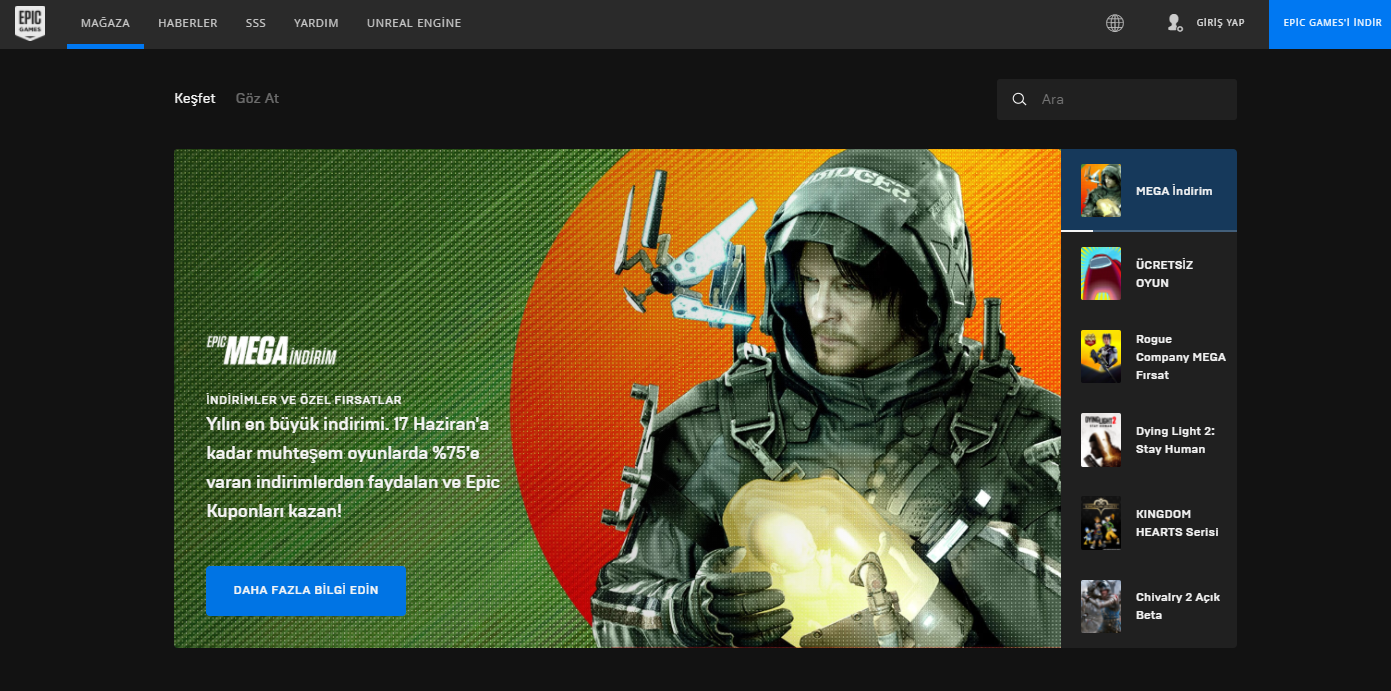Click the EPIC GAMES'İ İNDİR button
1391x691 pixels.
[x=1329, y=23]
